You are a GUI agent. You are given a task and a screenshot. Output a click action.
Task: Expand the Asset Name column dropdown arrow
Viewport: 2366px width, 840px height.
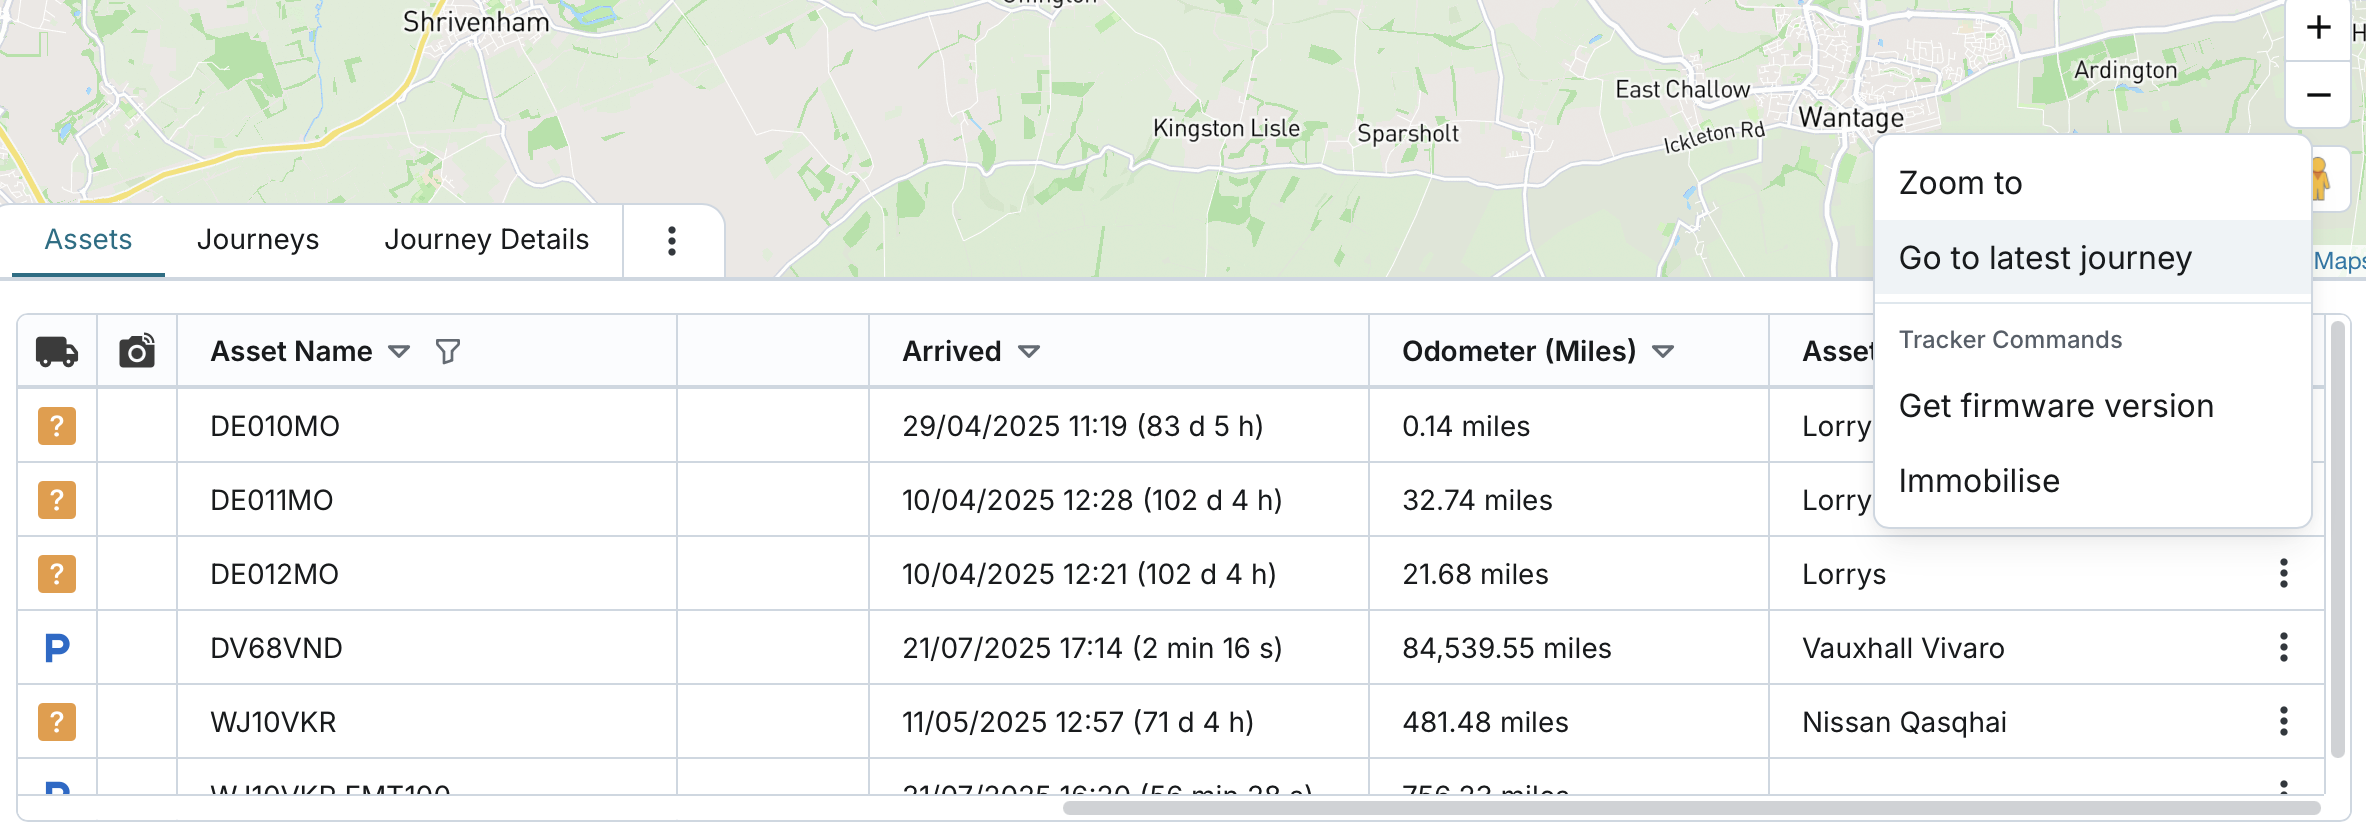click(399, 351)
